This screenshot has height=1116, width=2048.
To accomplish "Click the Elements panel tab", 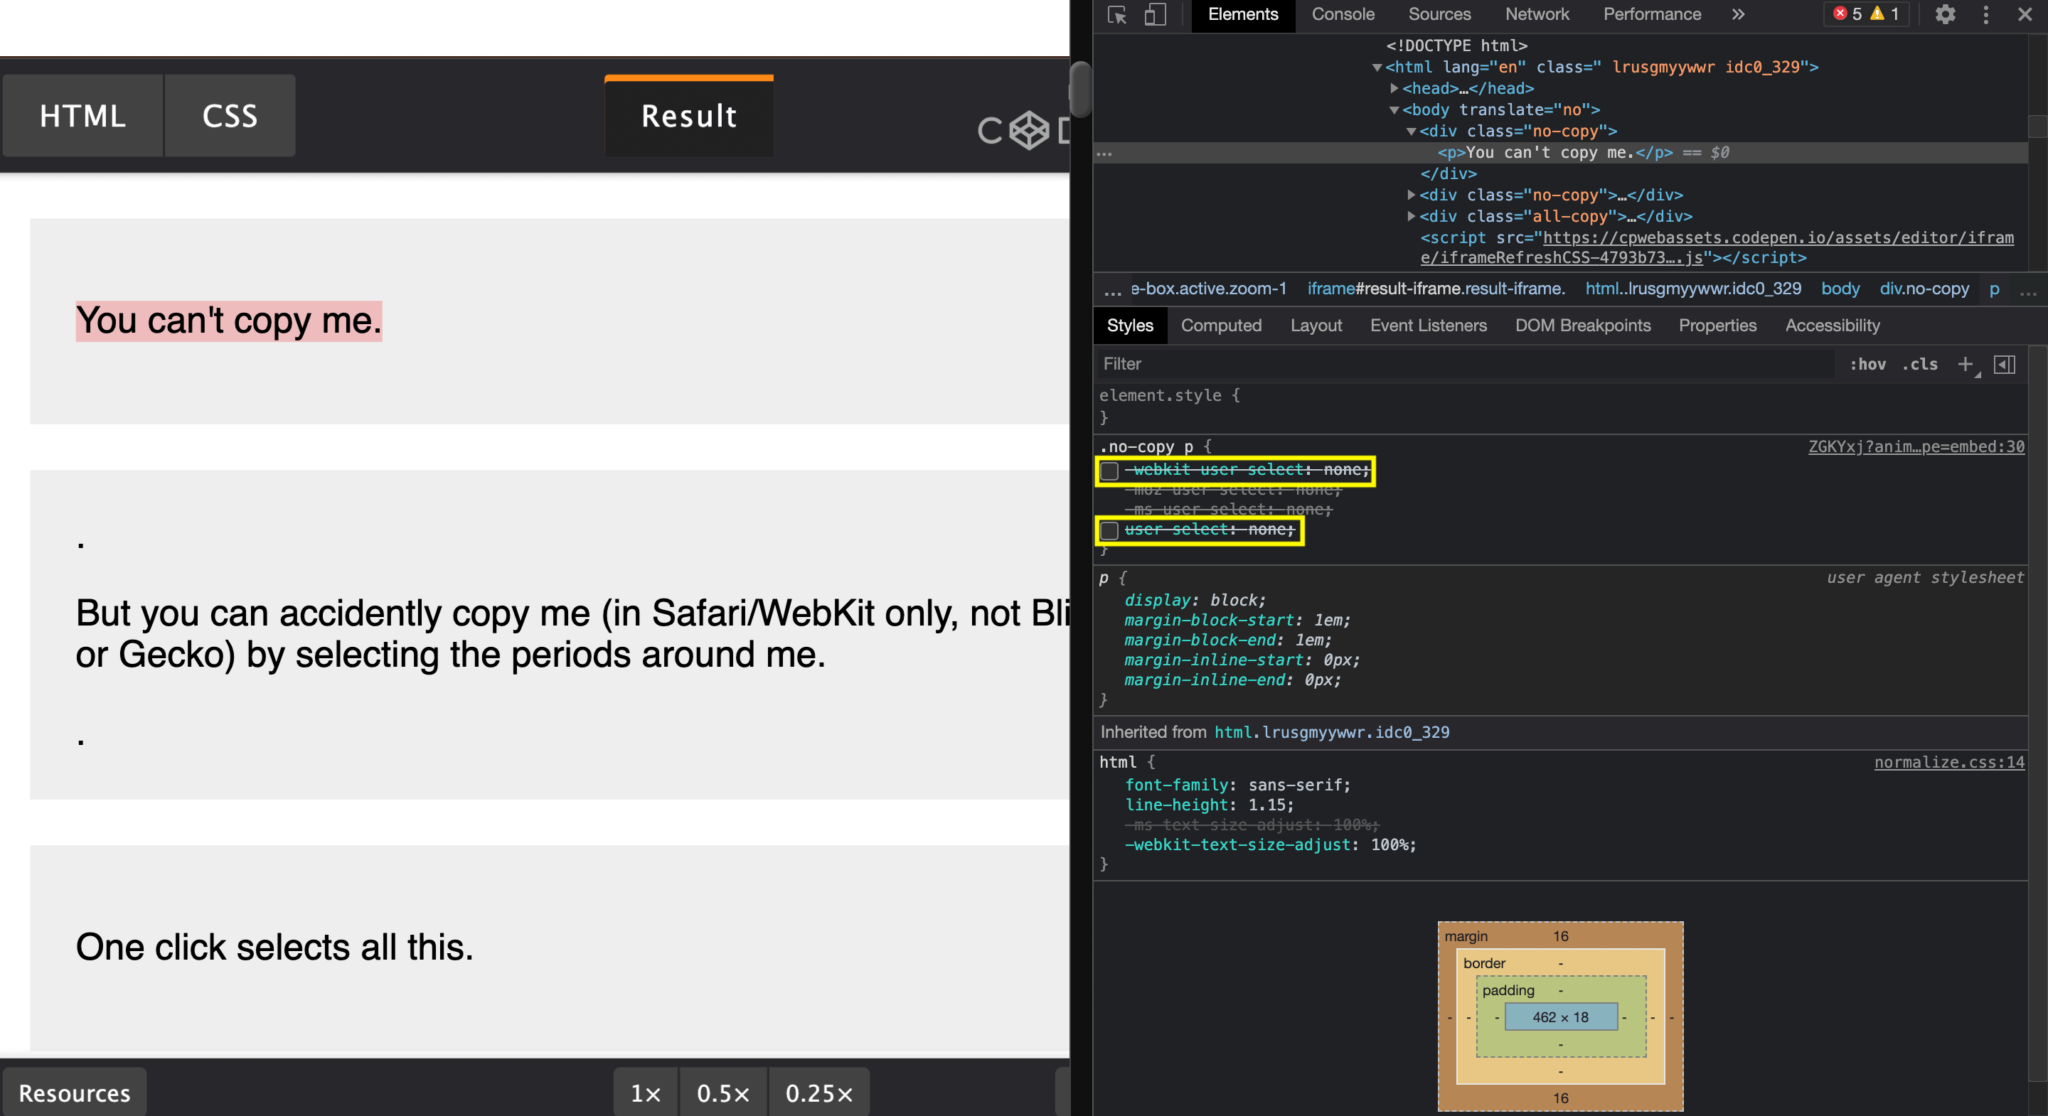I will coord(1240,14).
